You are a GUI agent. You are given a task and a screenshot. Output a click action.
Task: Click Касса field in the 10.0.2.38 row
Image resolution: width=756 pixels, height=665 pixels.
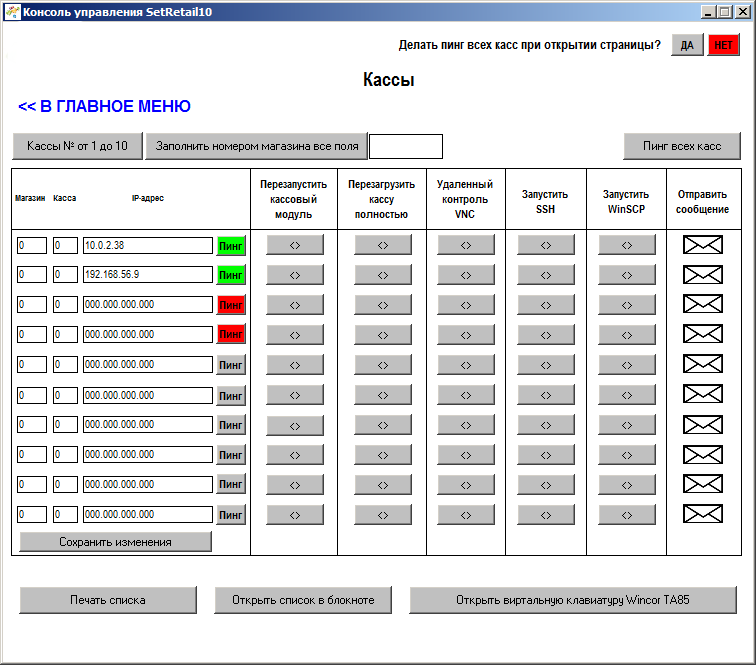[65, 245]
